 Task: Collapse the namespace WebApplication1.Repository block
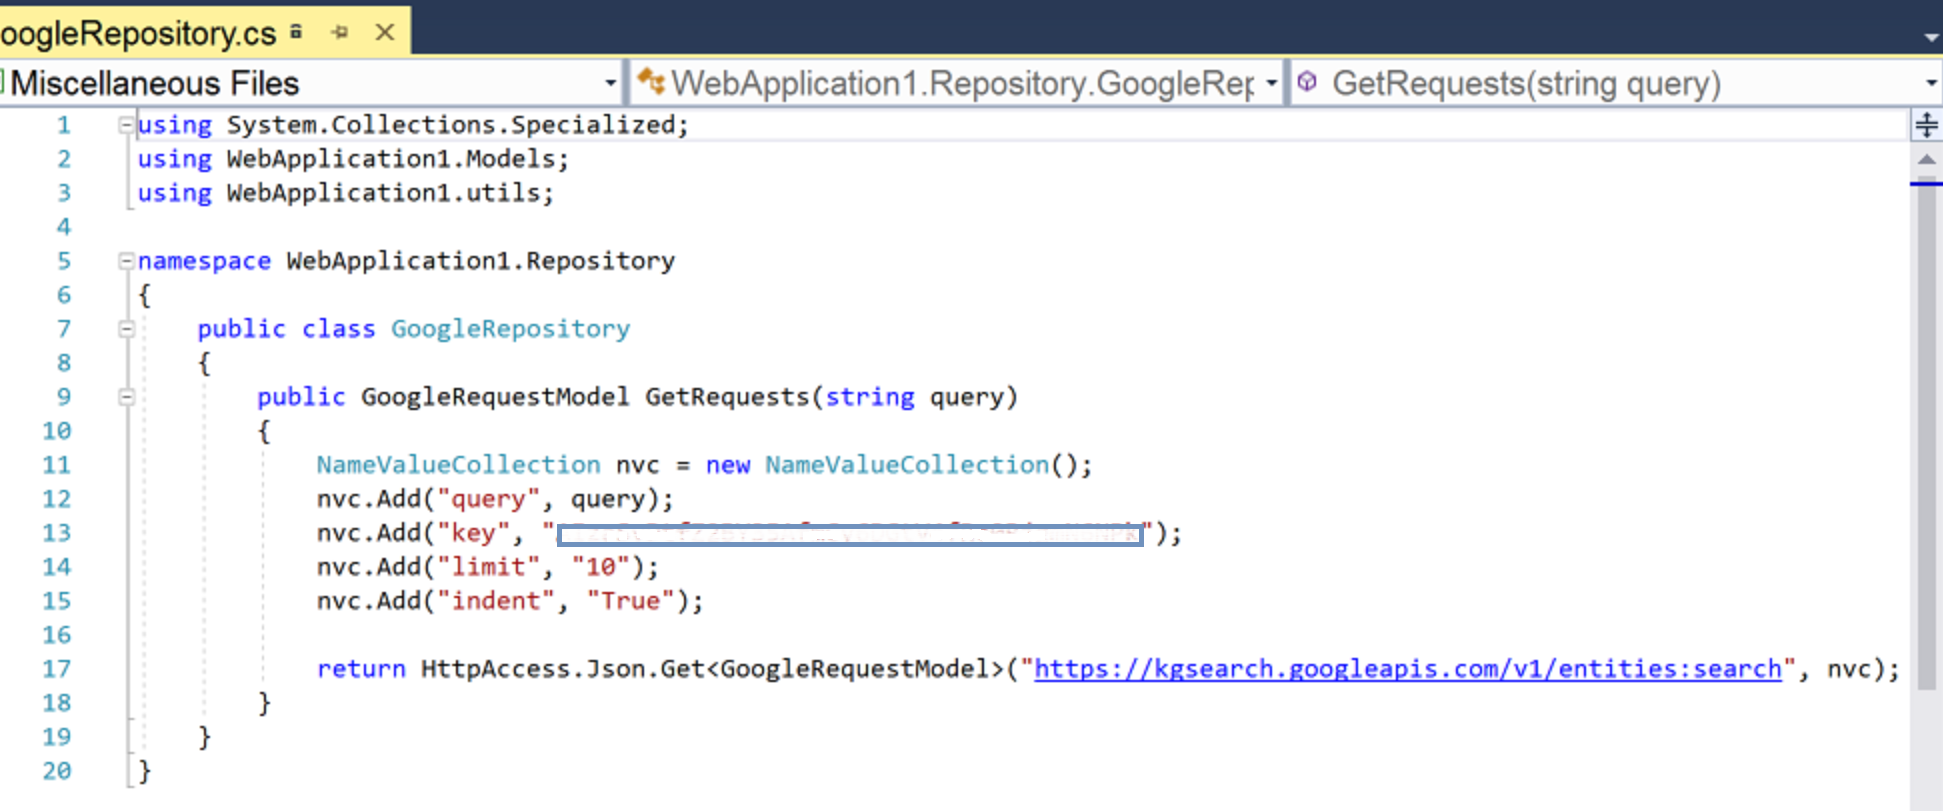(x=126, y=261)
